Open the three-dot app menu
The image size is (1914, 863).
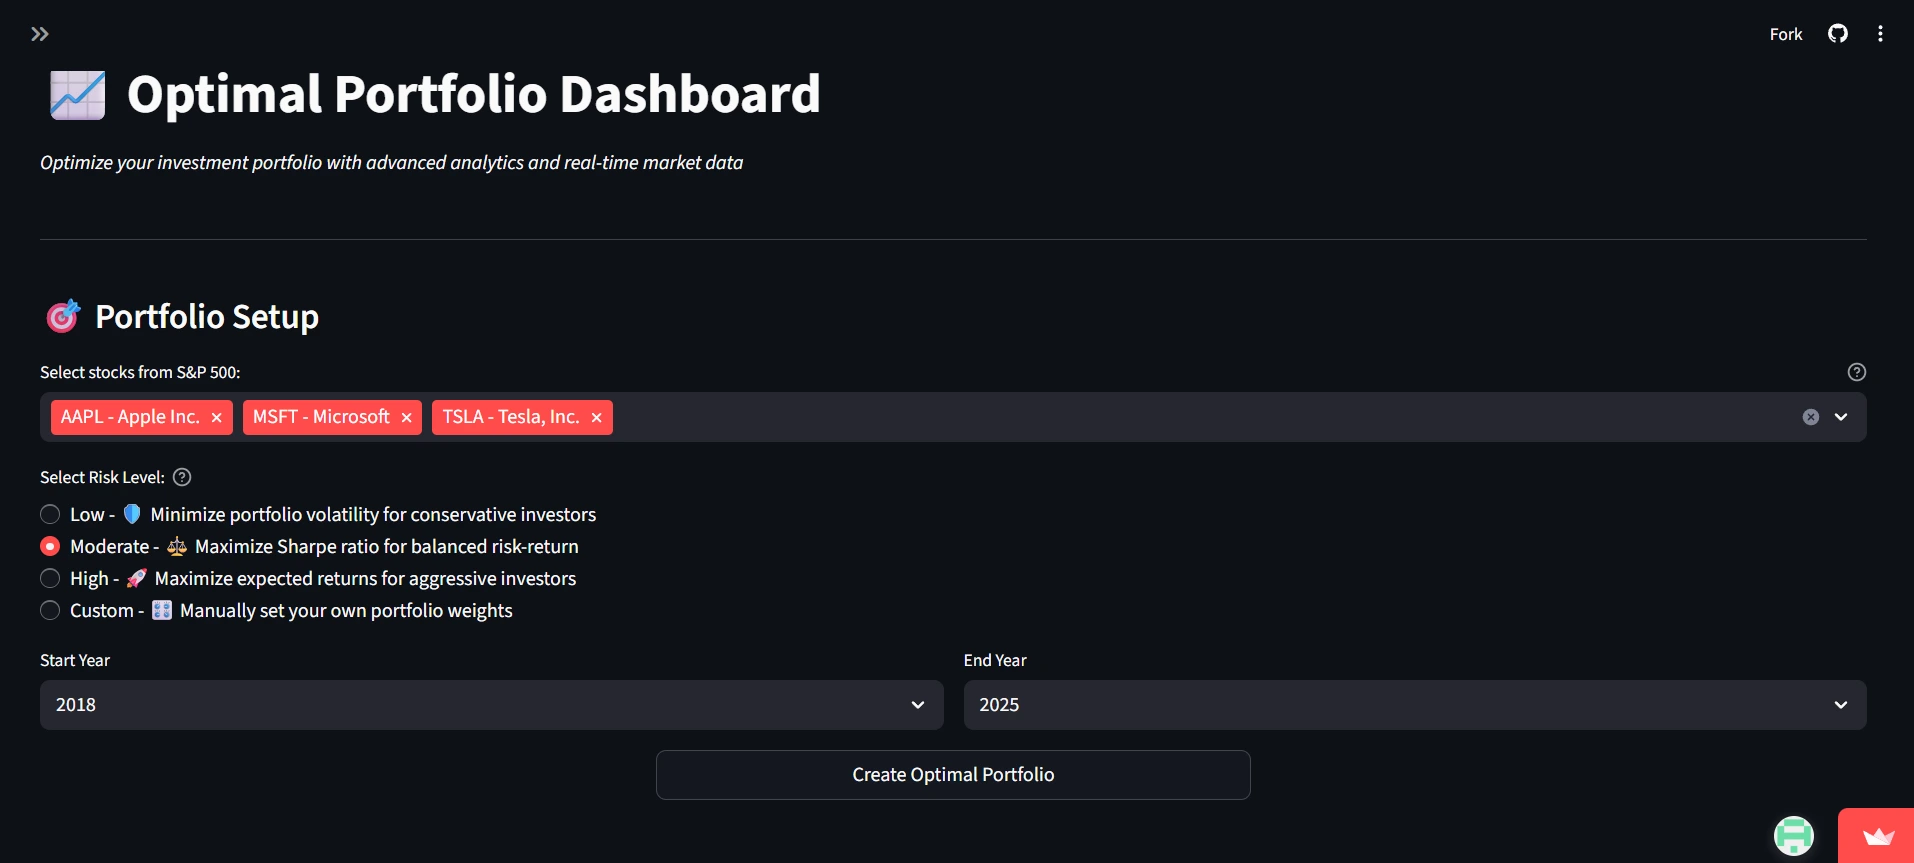coord(1881,34)
